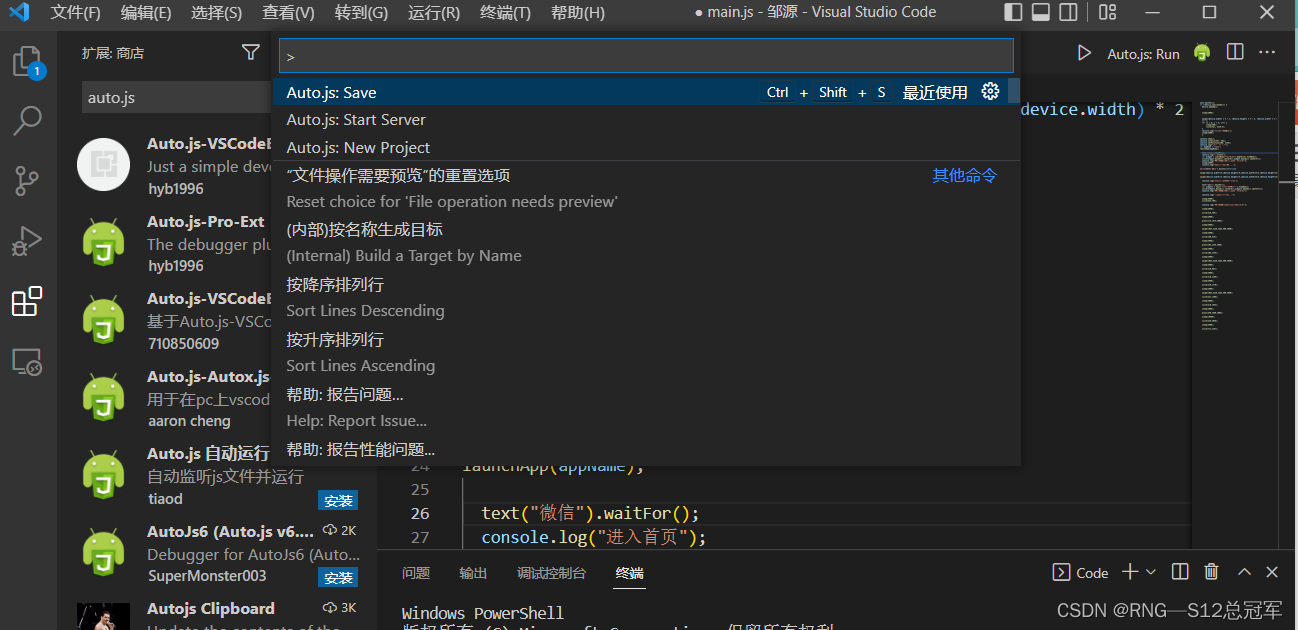Screen dimensions: 1298x630
Task: Maximize the panel with the chevron toggle
Action: coord(1245,572)
